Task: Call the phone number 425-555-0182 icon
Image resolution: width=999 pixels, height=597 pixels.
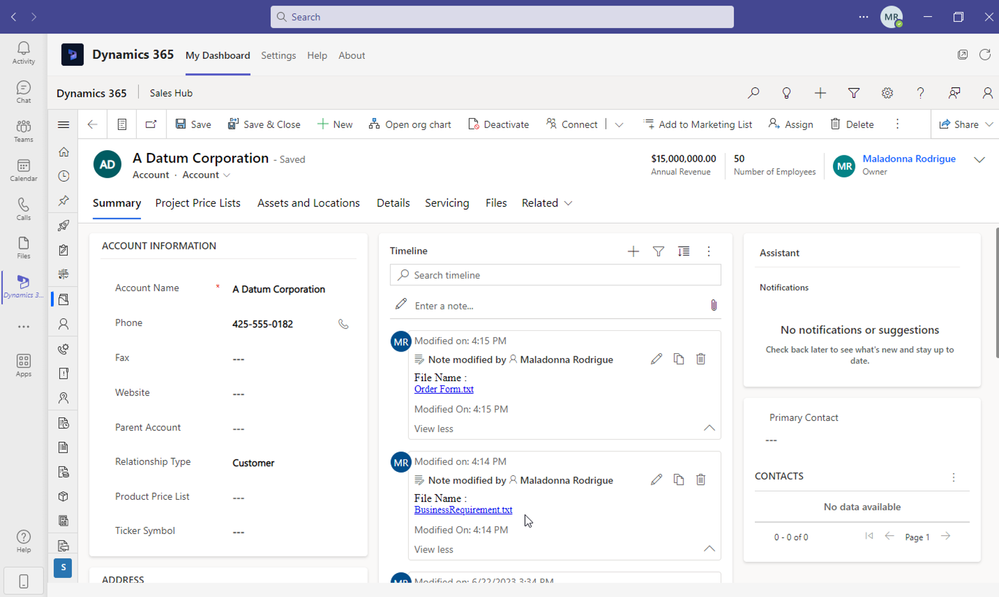Action: [x=343, y=324]
